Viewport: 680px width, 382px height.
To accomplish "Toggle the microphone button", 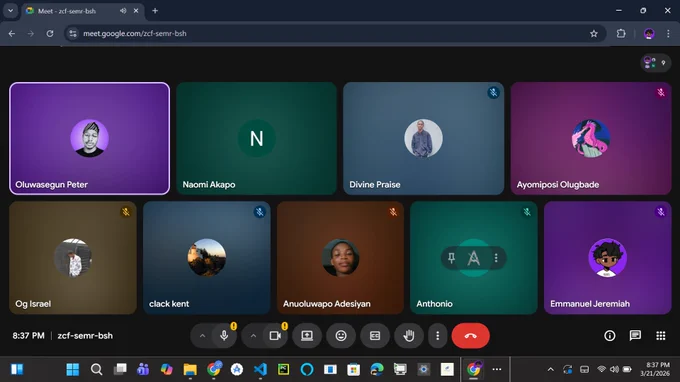I will coord(224,336).
